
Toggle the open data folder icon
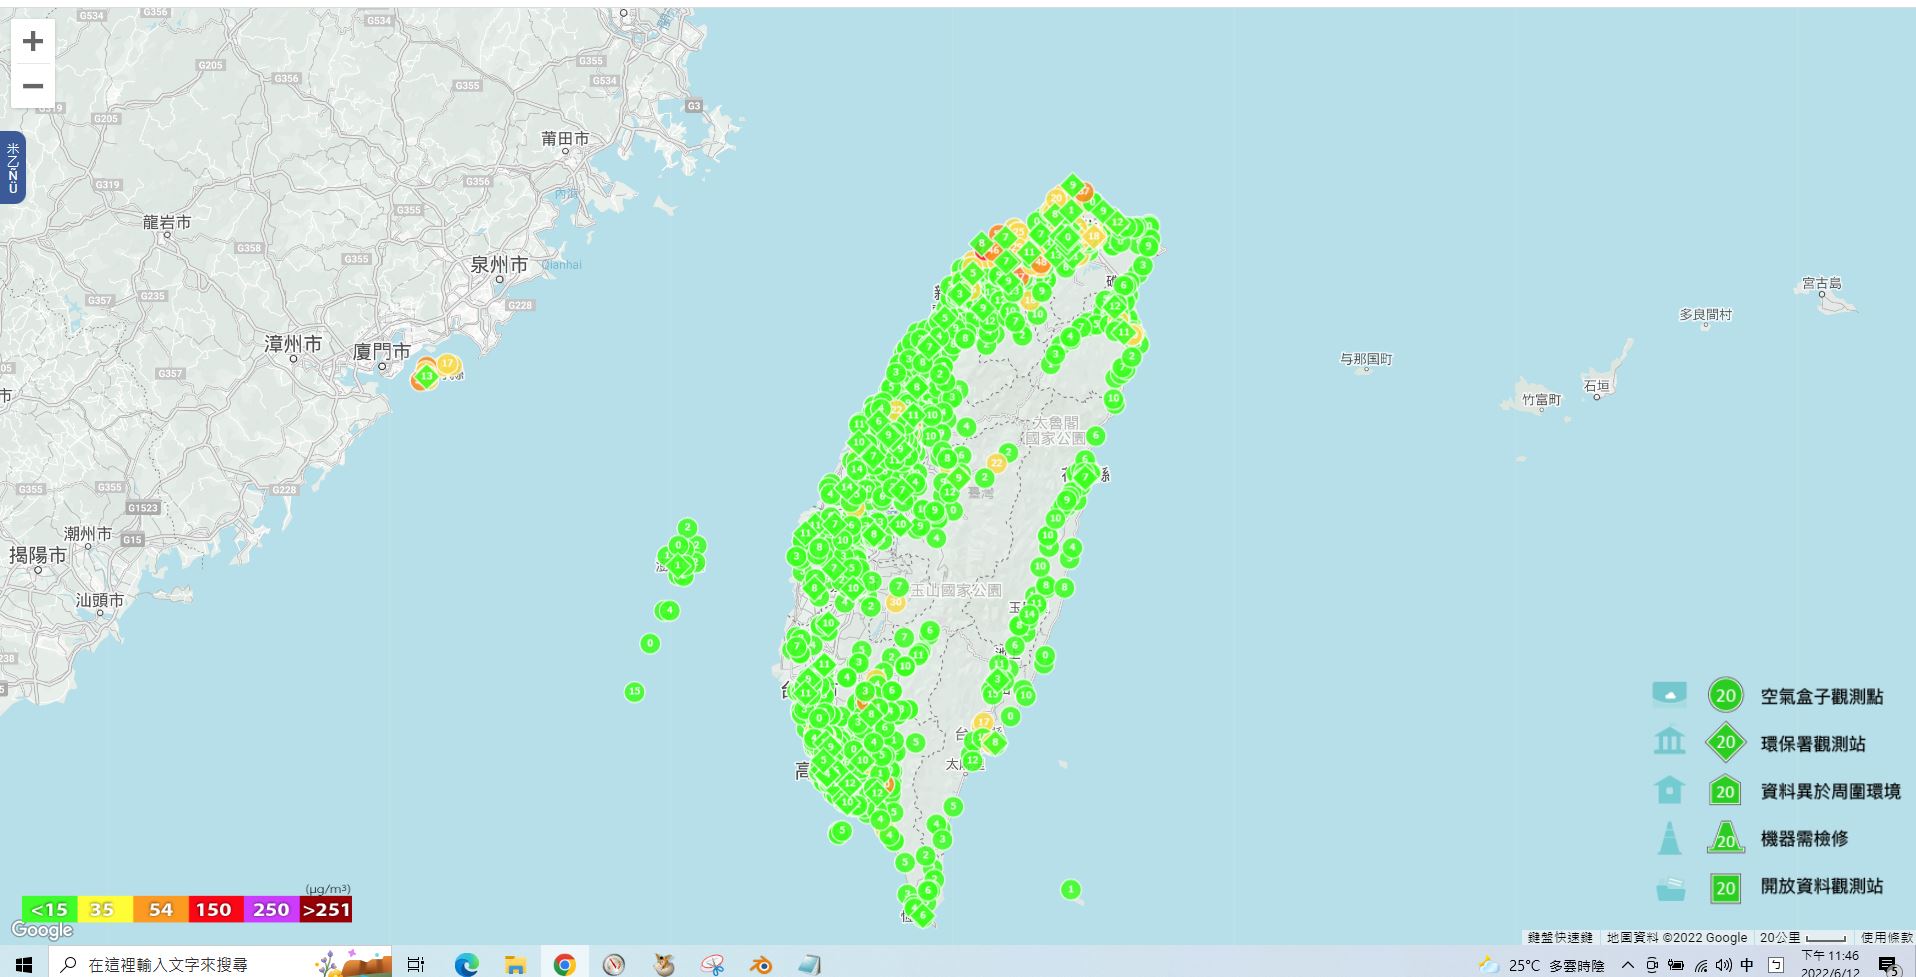[1669, 887]
